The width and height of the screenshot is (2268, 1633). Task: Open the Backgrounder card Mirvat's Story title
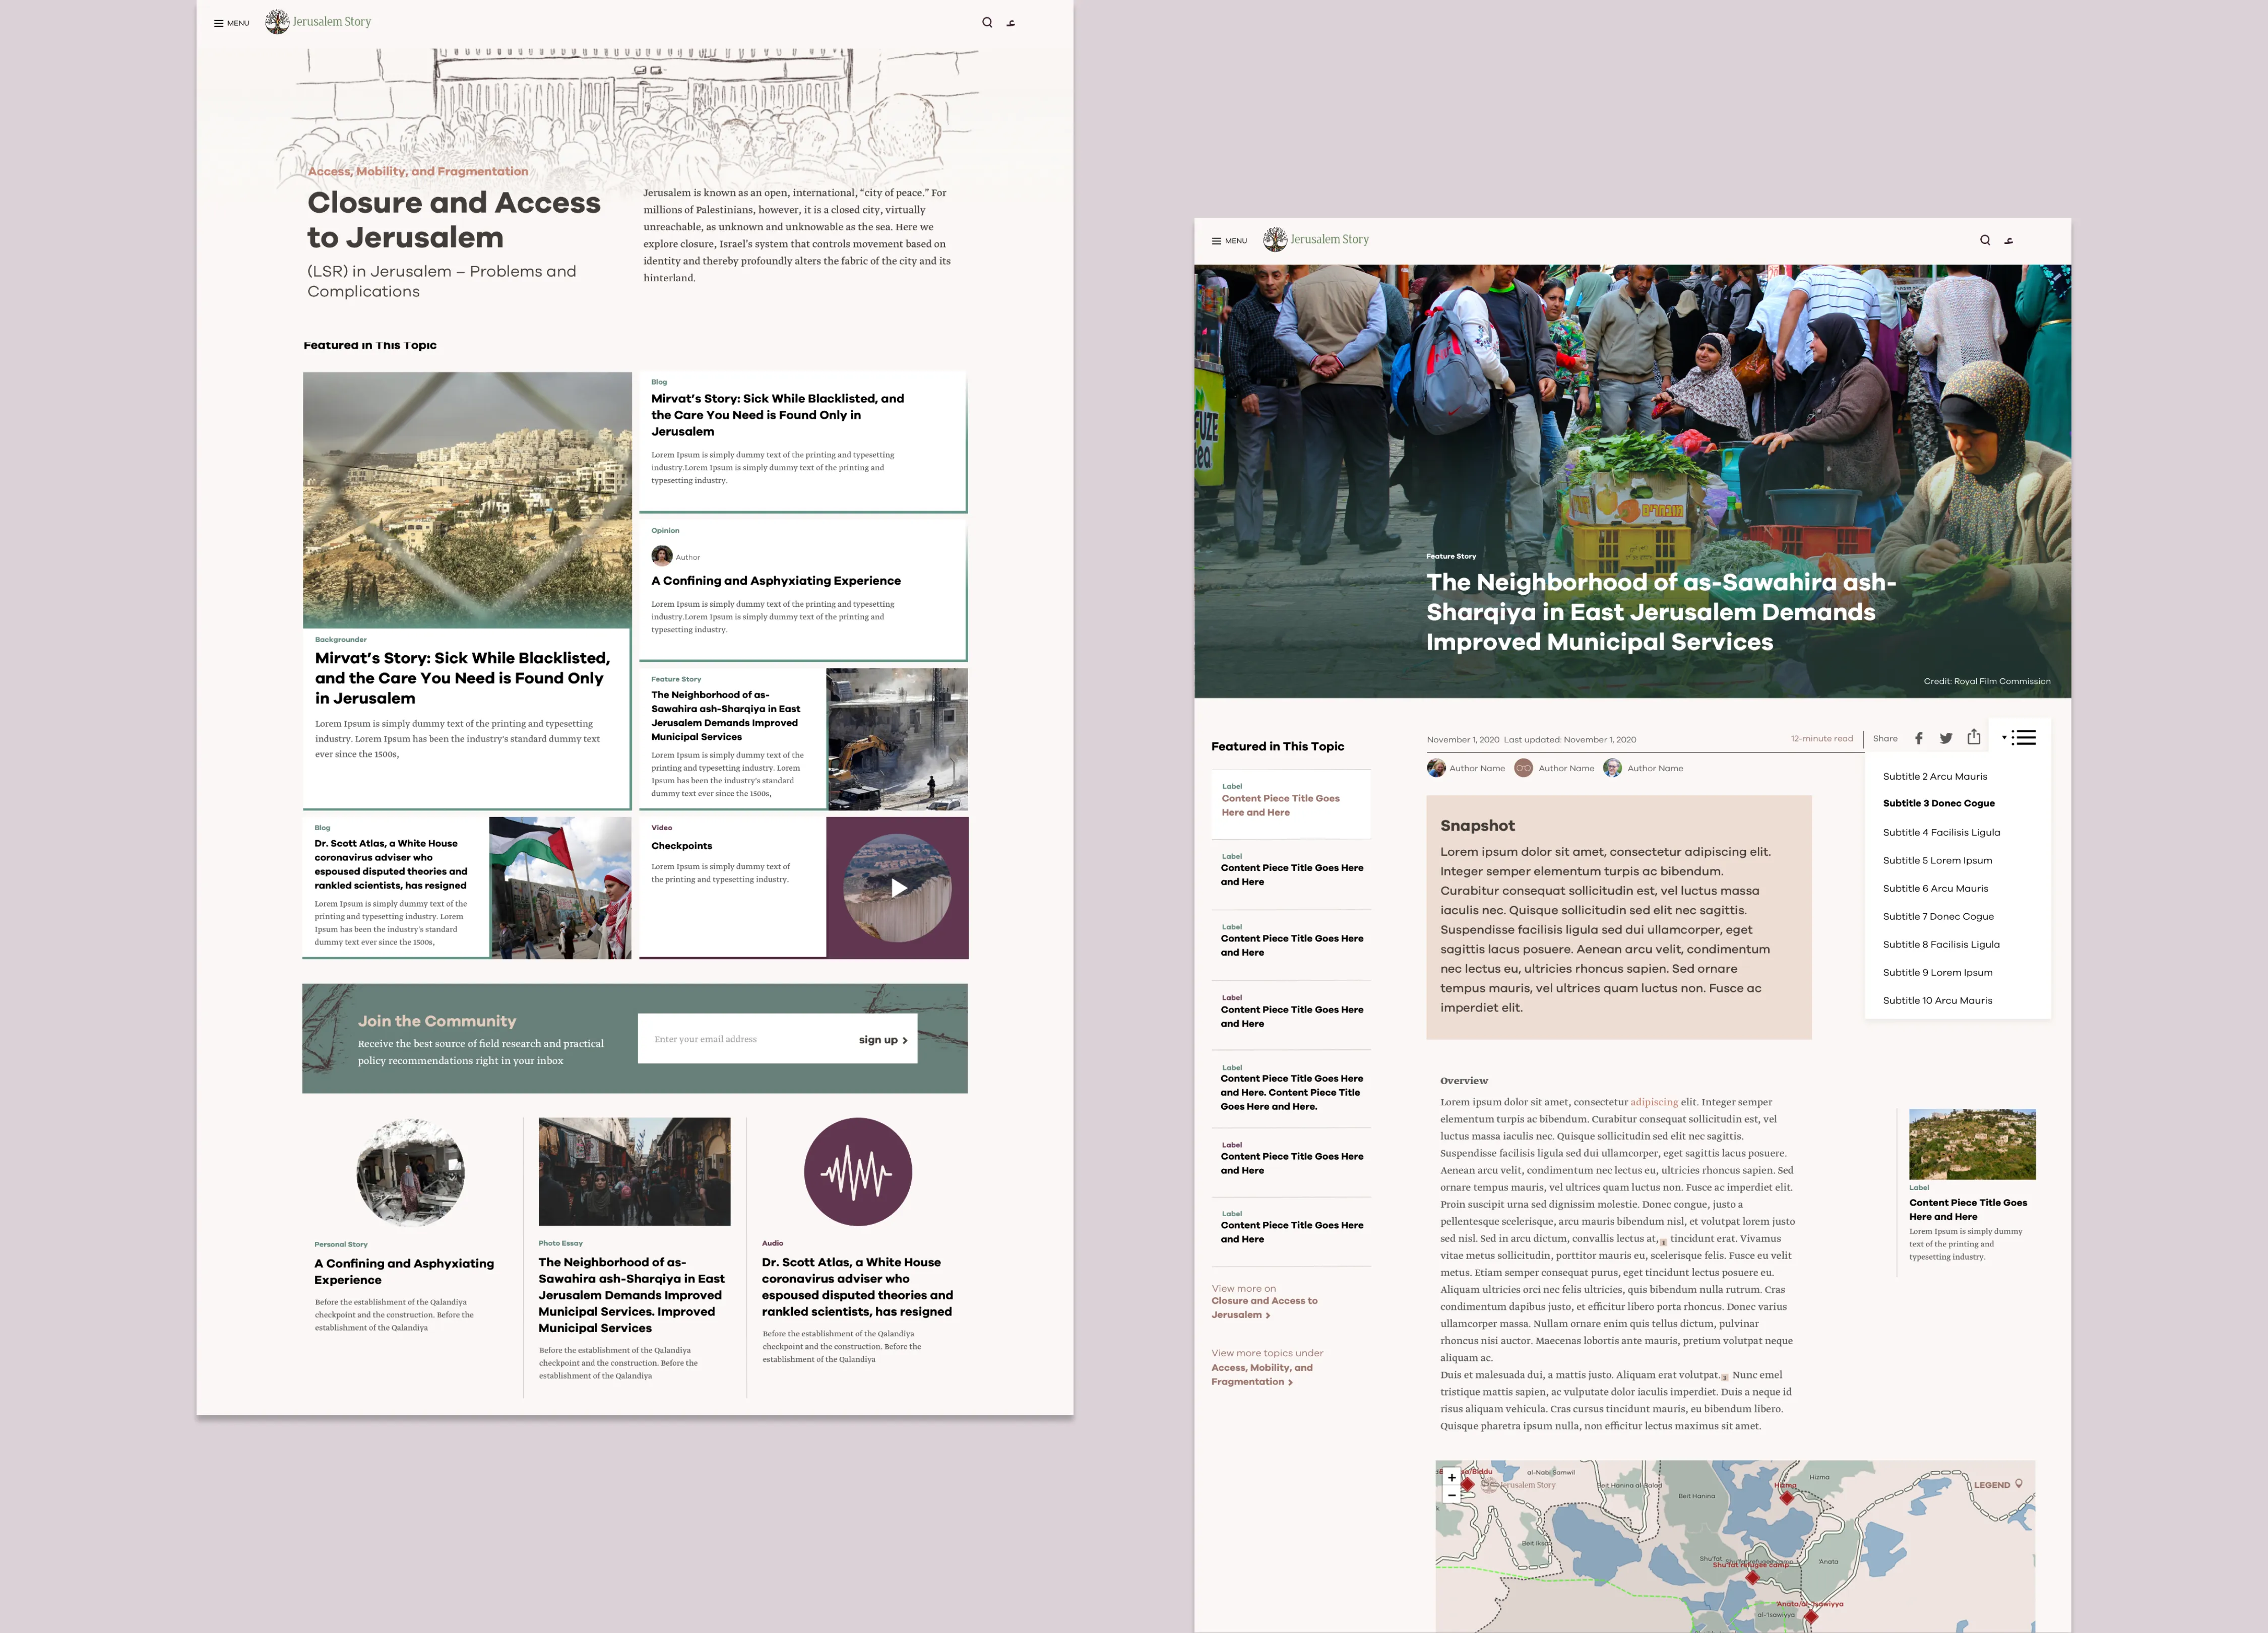point(462,678)
